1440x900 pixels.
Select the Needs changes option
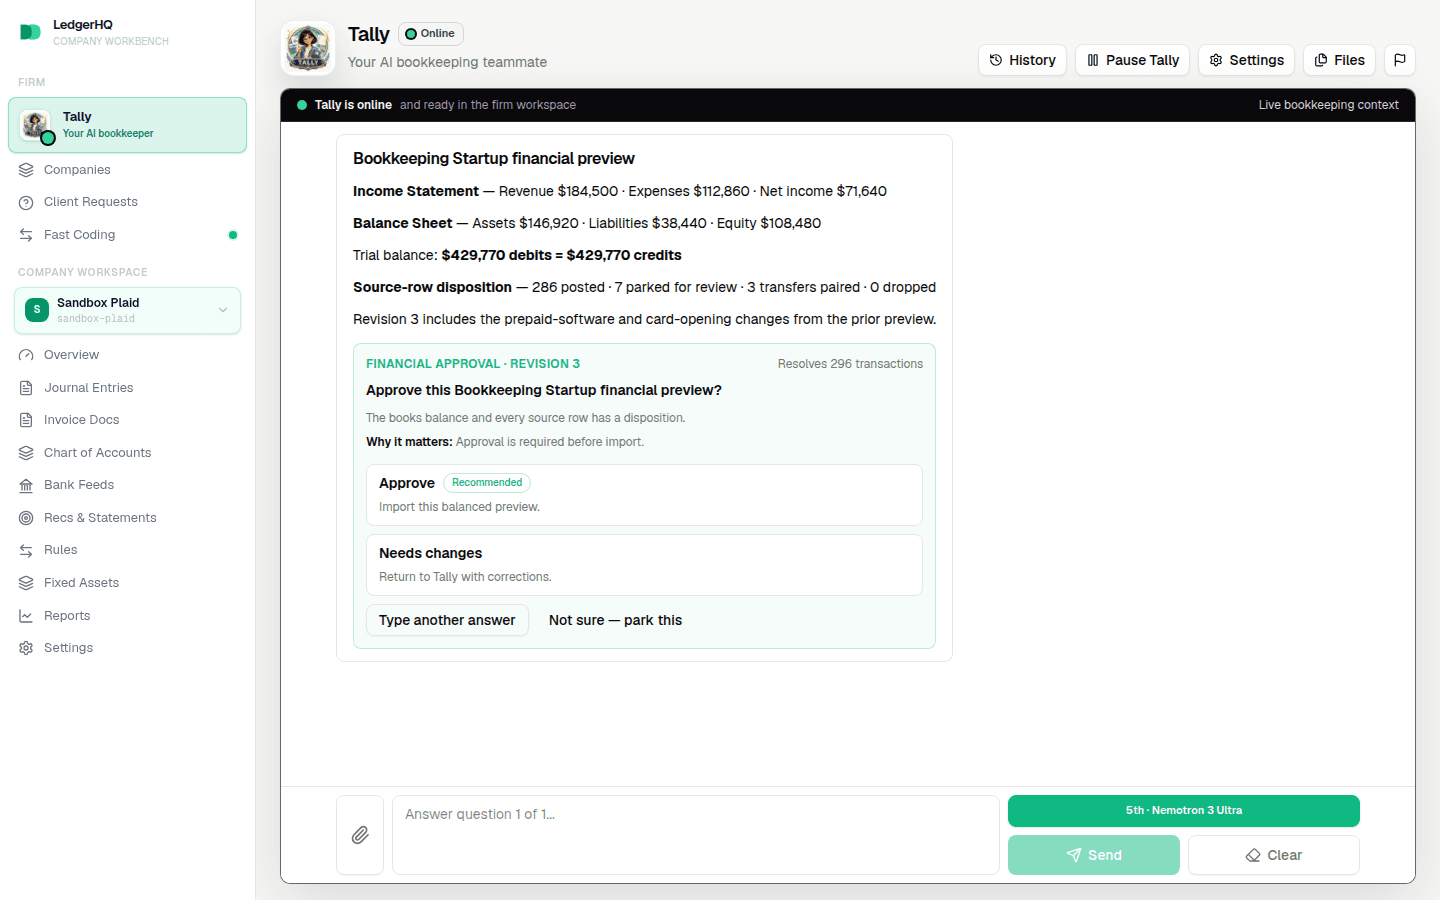(644, 565)
